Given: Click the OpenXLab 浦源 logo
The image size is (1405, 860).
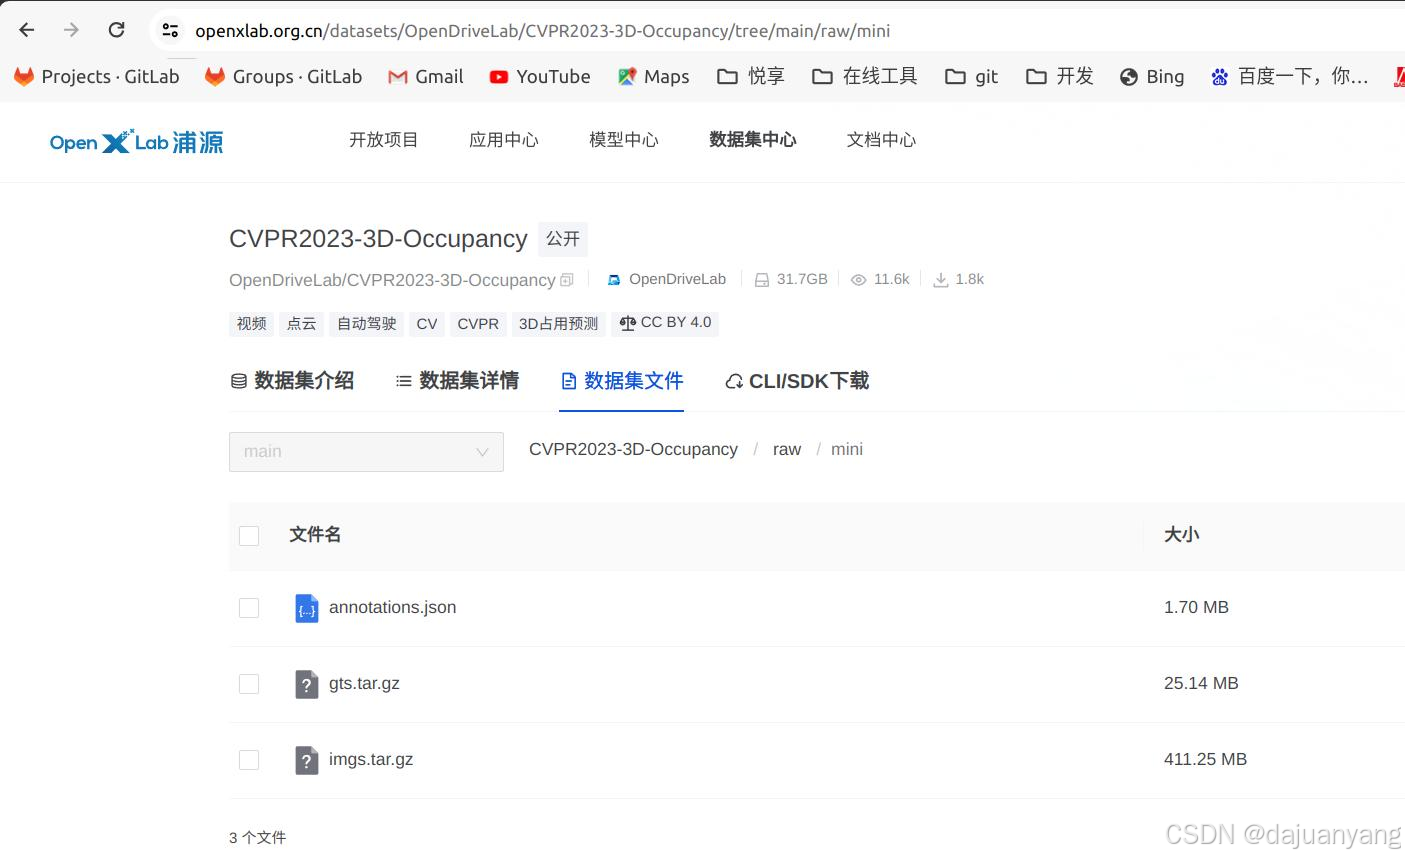Looking at the screenshot, I should point(137,142).
